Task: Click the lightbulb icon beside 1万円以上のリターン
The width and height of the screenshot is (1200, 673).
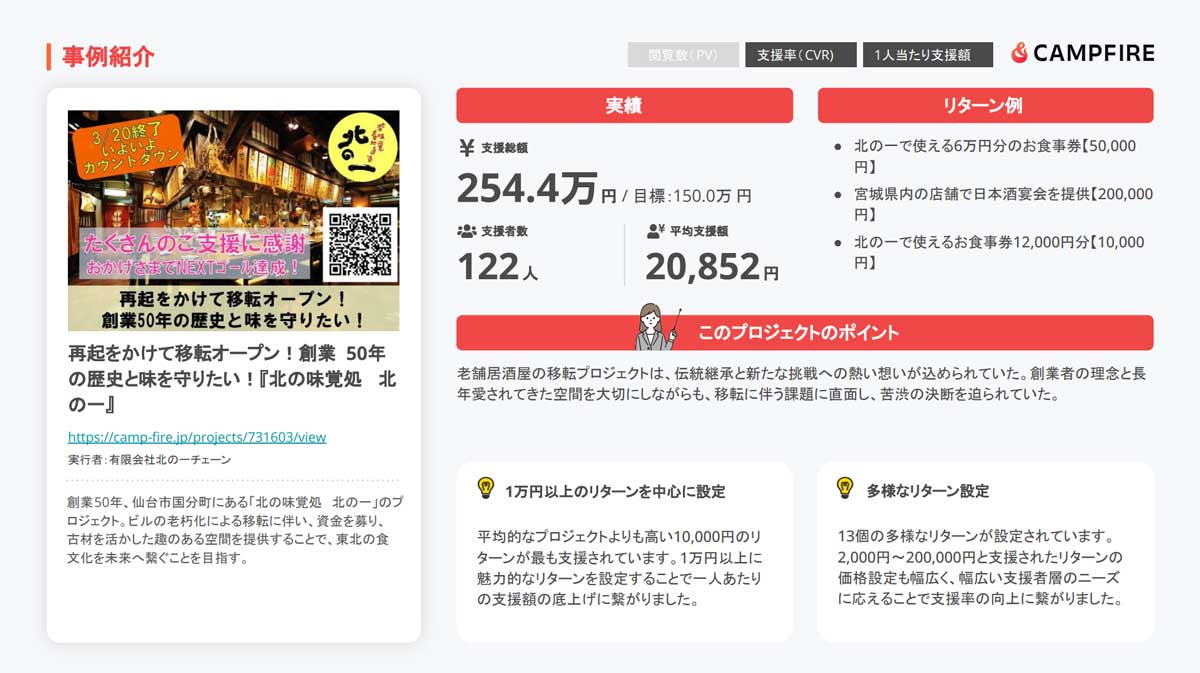Action: 486,488
